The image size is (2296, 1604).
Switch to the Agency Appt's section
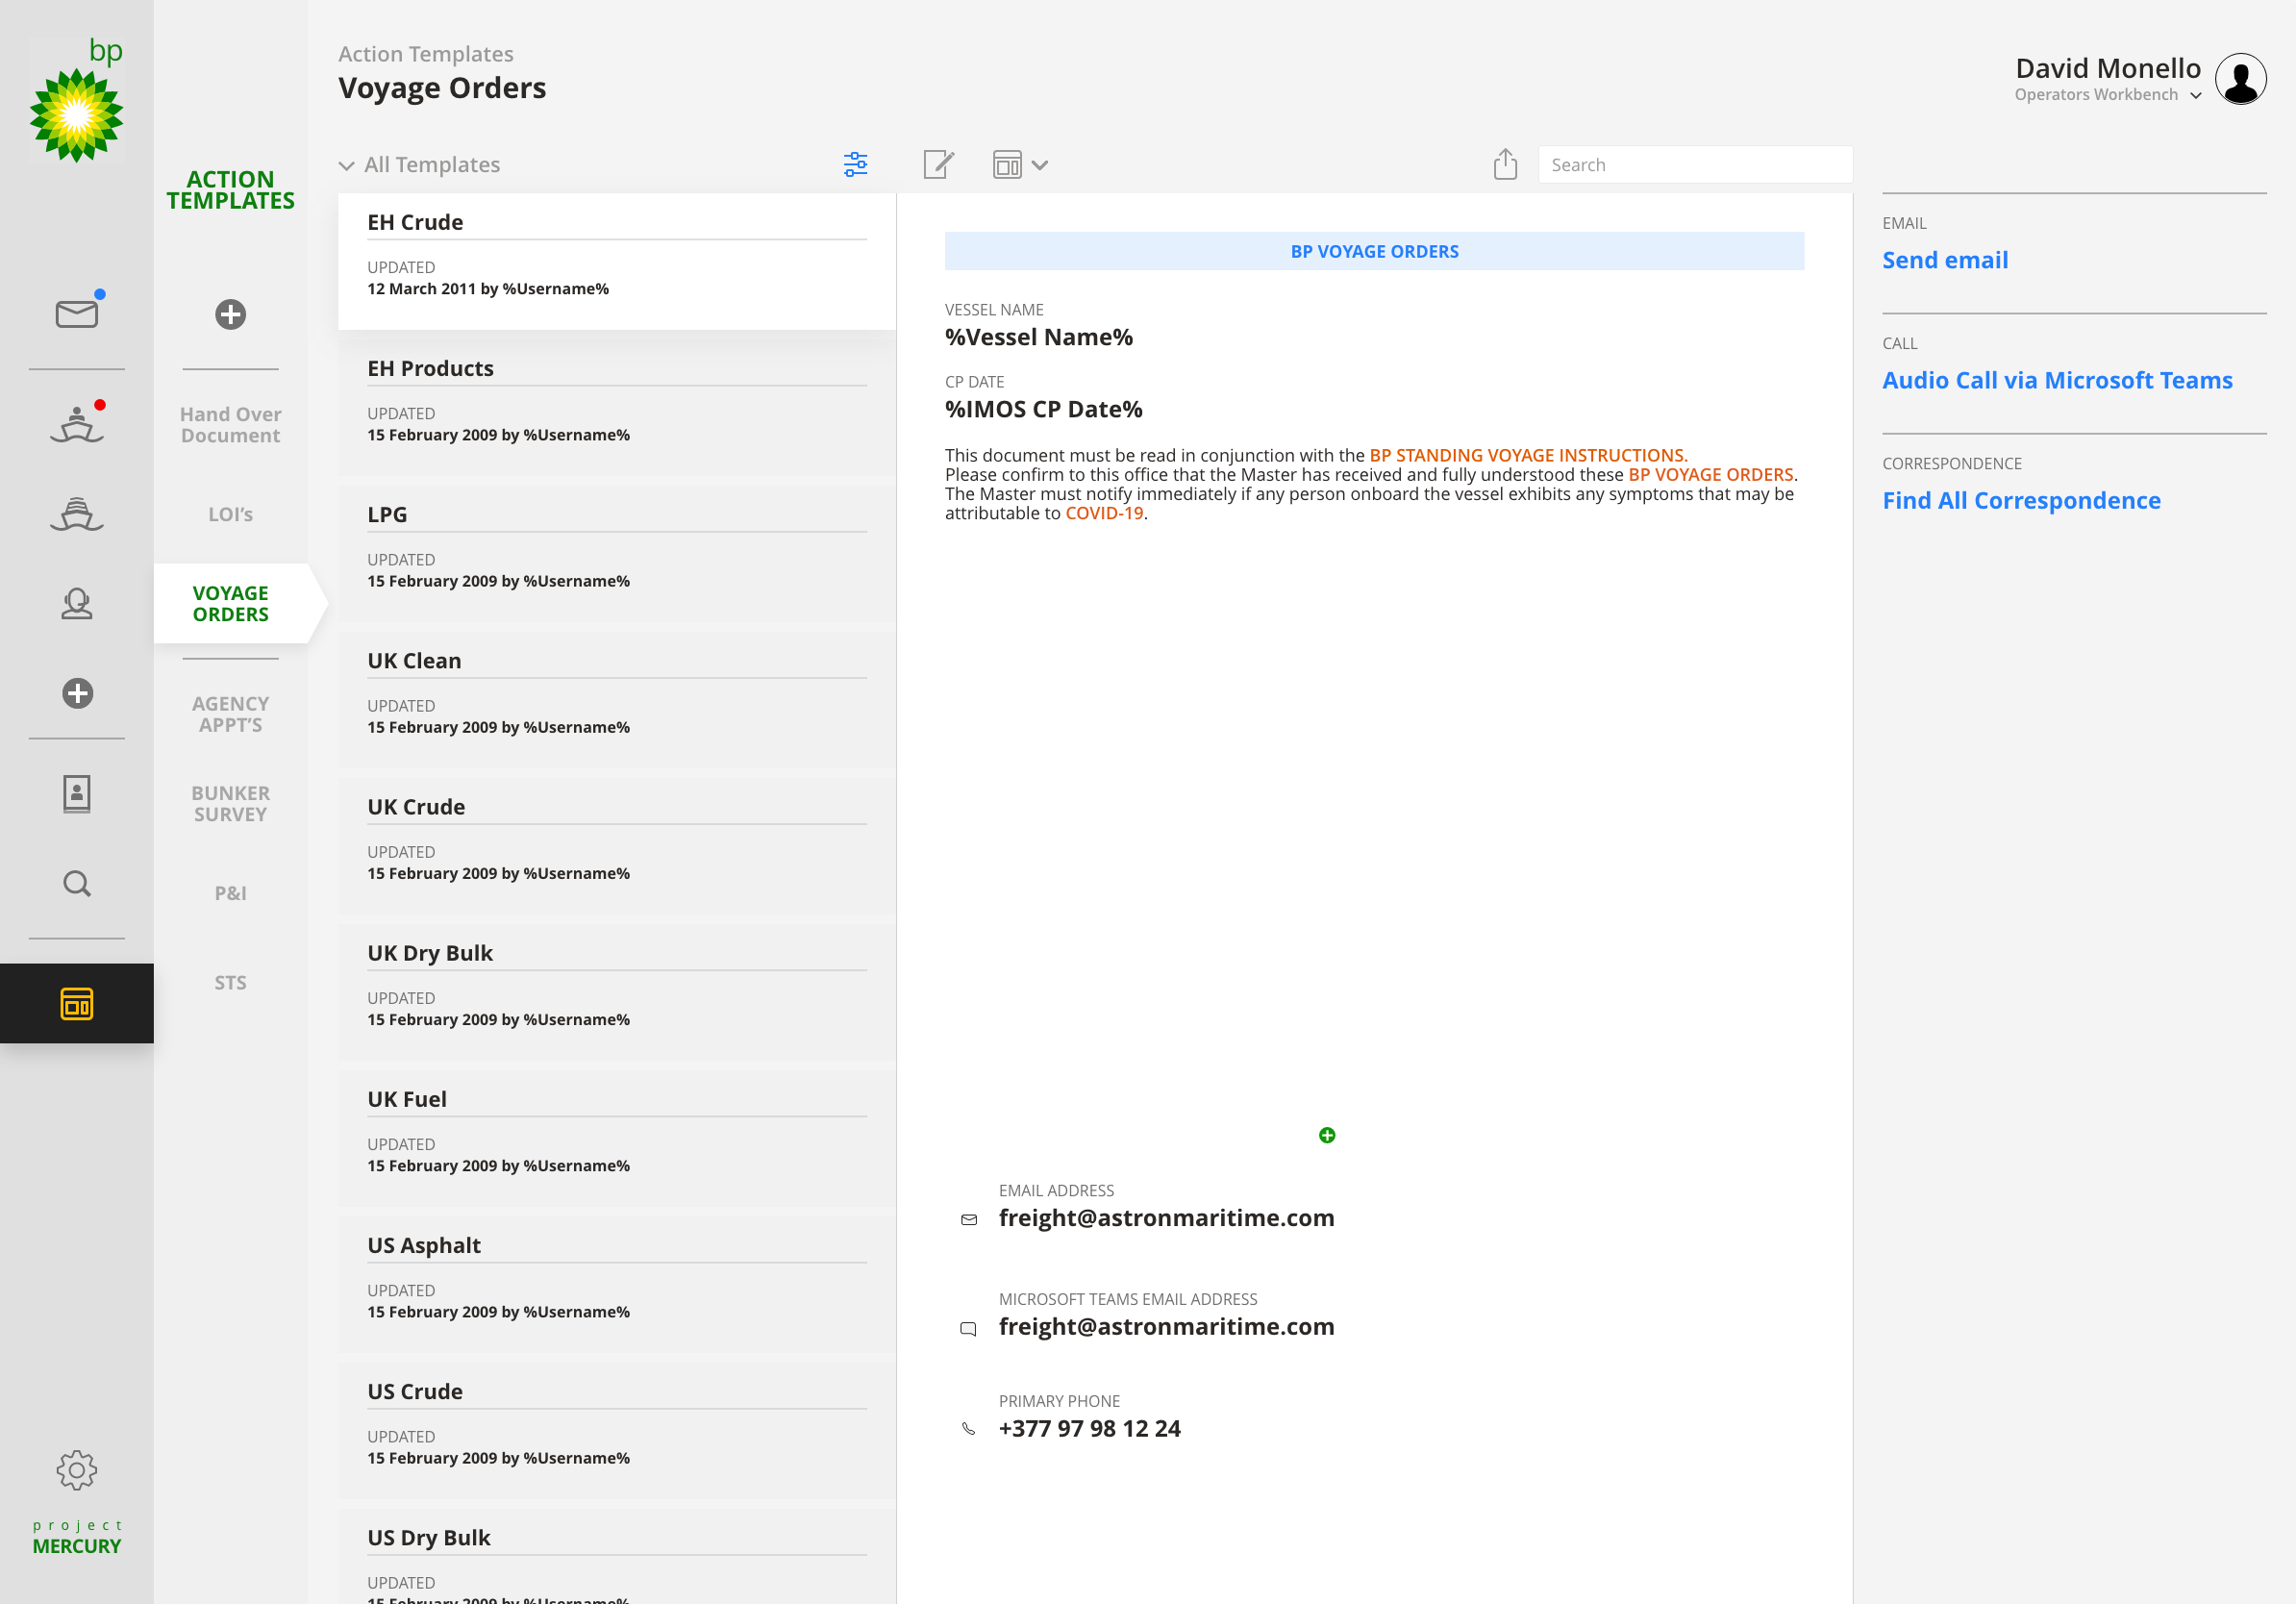tap(230, 714)
